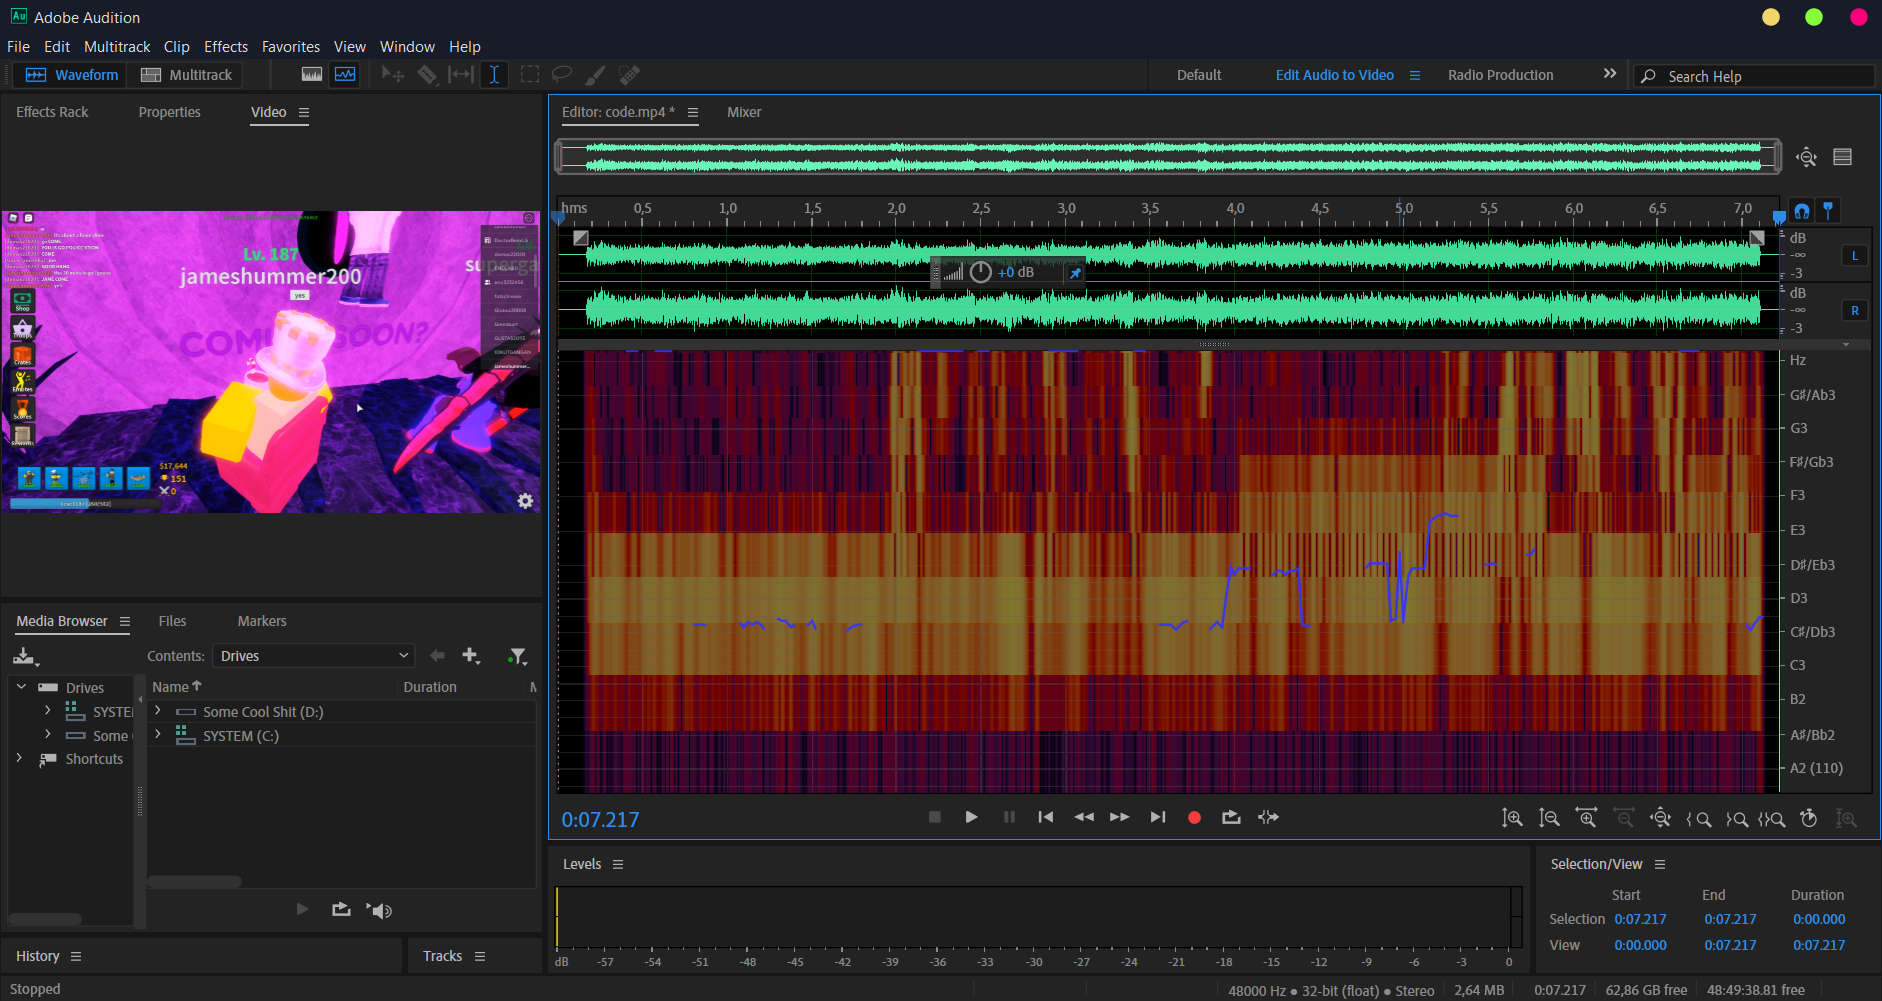Click the Zoom In amplitude icon

[x=1512, y=818]
